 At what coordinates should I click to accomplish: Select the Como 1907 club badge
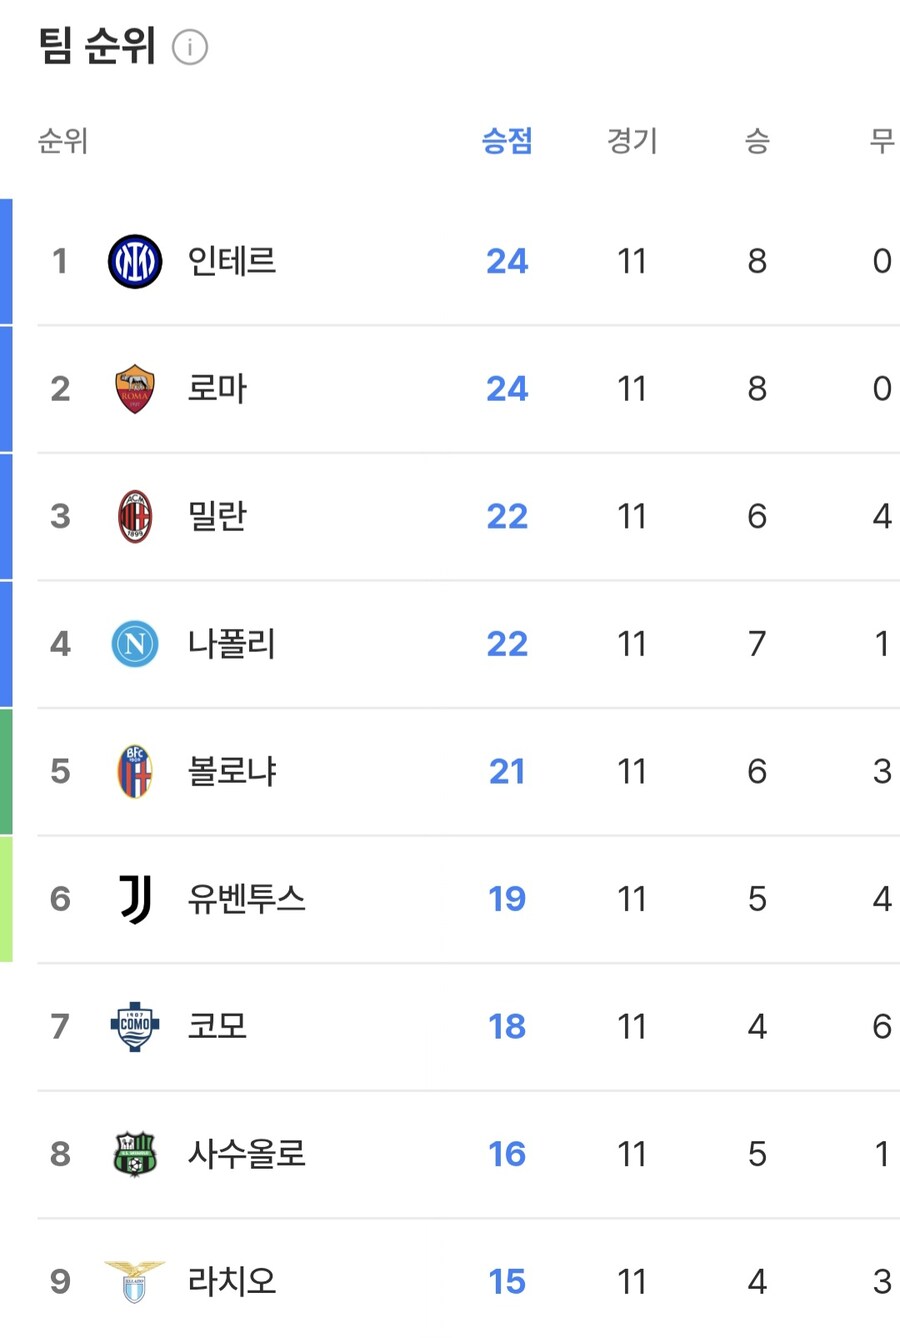pyautogui.click(x=135, y=1026)
